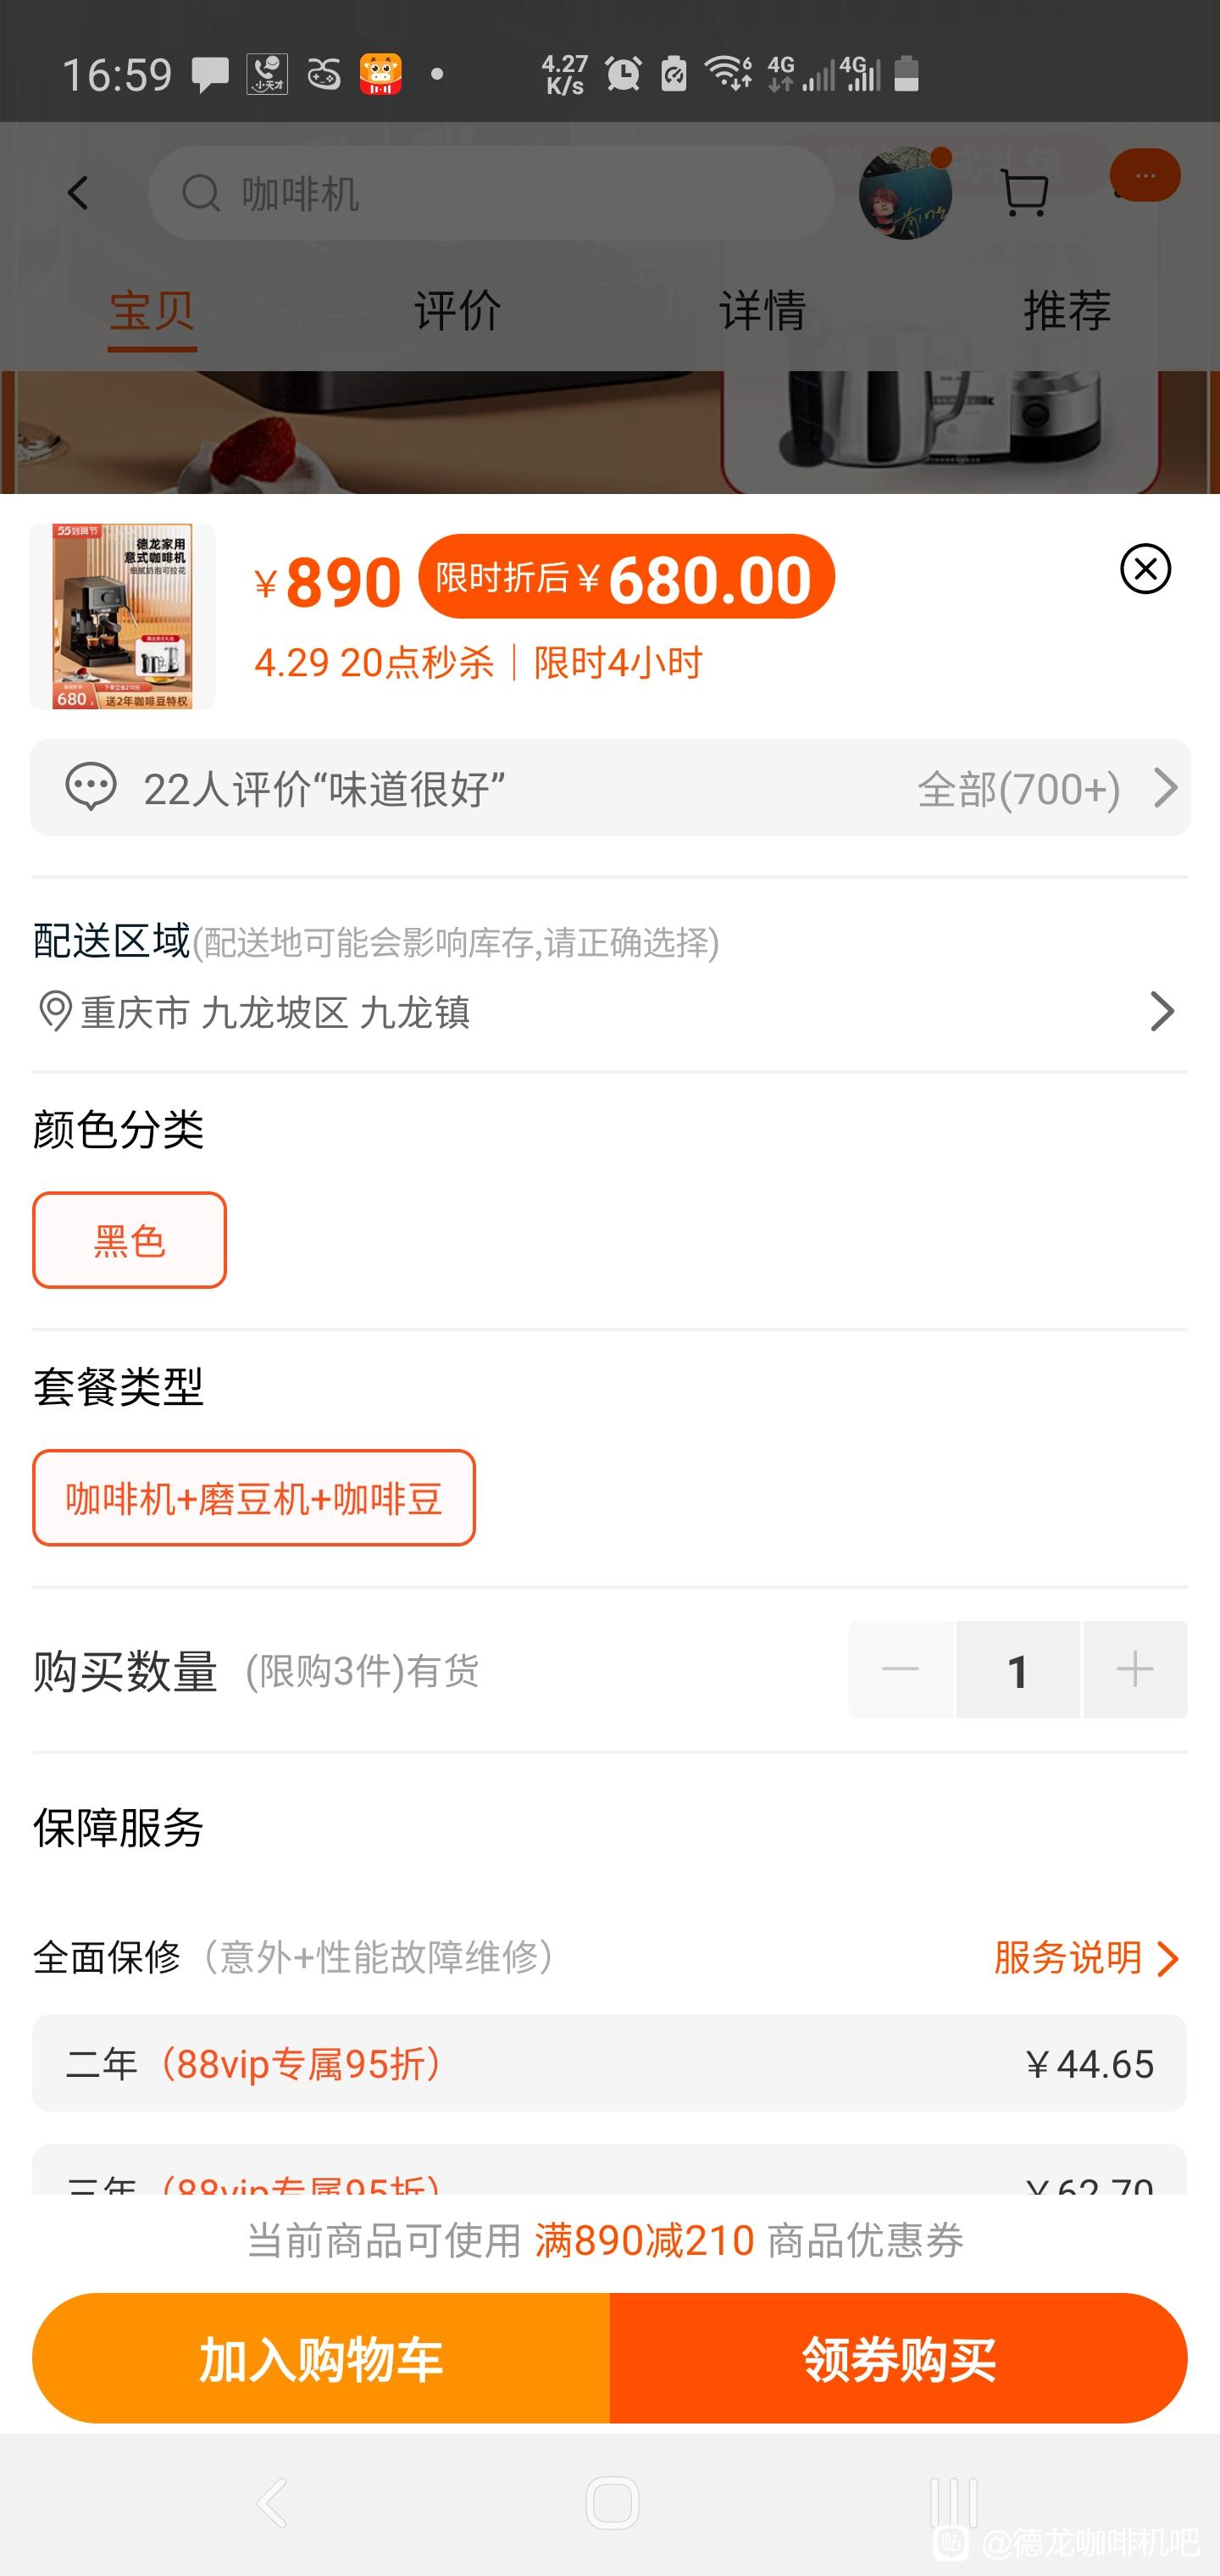Choose the 二年 warranty at ¥44.65

610,2063
